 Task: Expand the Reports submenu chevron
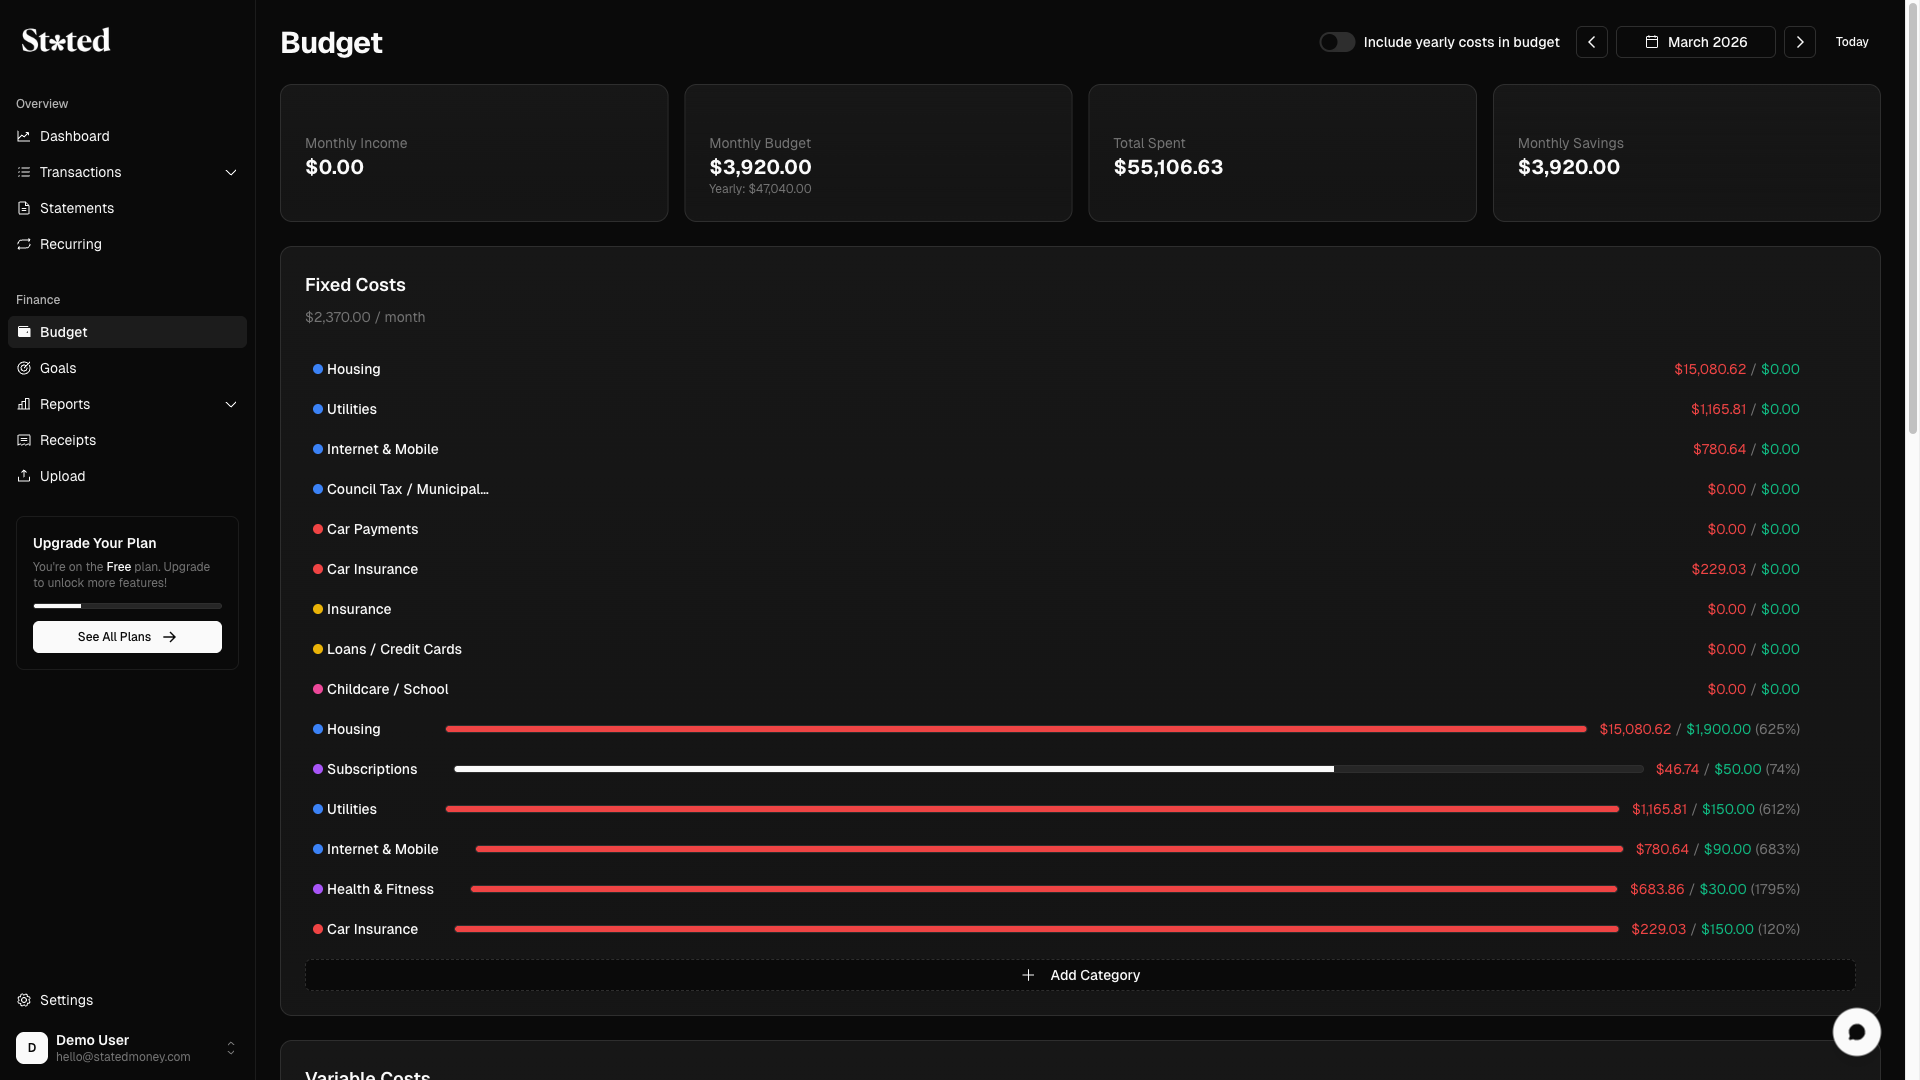[231, 404]
